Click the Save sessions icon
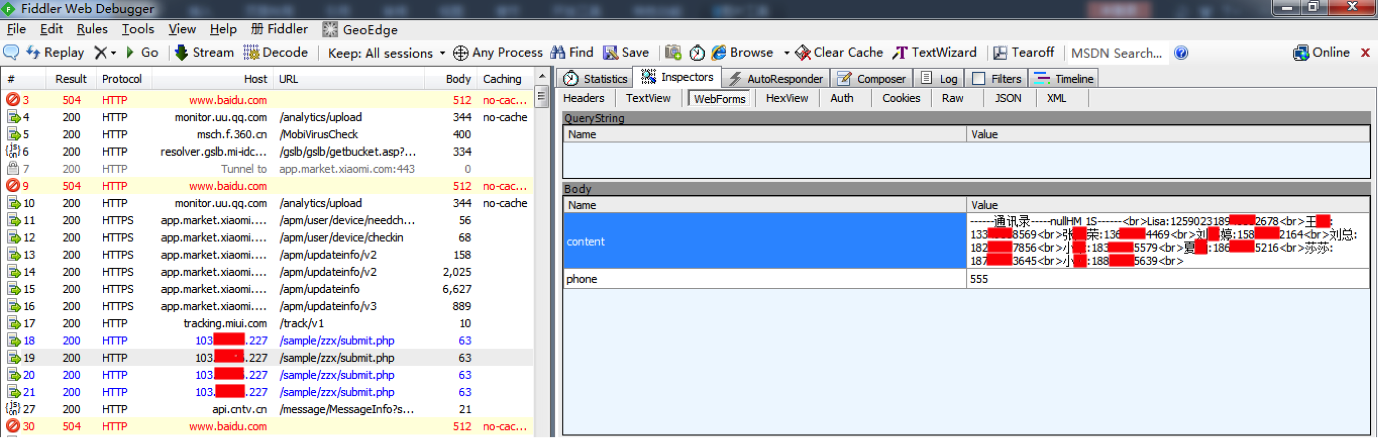1379x438 pixels. [x=611, y=53]
